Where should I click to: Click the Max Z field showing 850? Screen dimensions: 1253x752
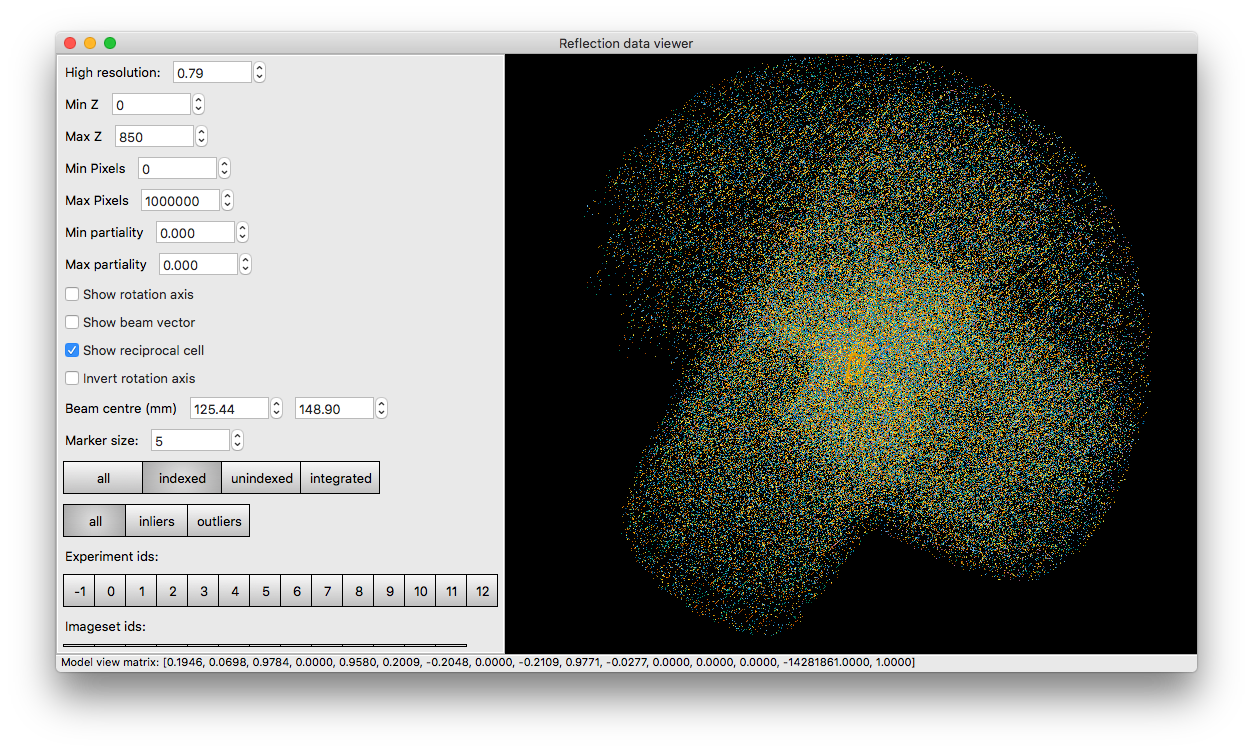(x=154, y=136)
